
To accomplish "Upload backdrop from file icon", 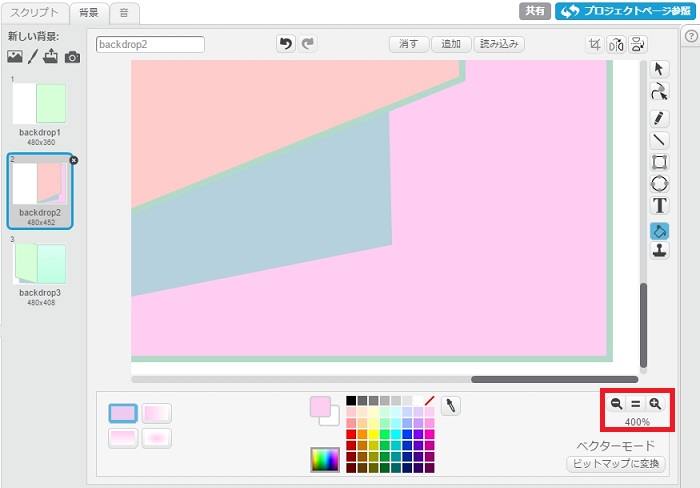I will (x=50, y=56).
